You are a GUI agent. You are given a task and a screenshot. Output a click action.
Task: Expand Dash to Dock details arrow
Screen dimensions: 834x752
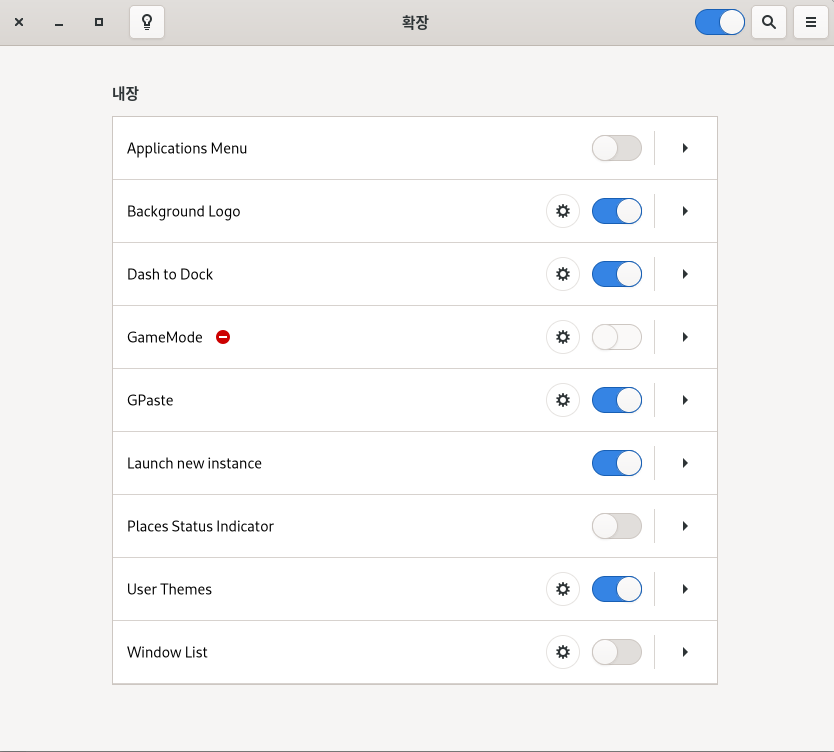click(685, 274)
